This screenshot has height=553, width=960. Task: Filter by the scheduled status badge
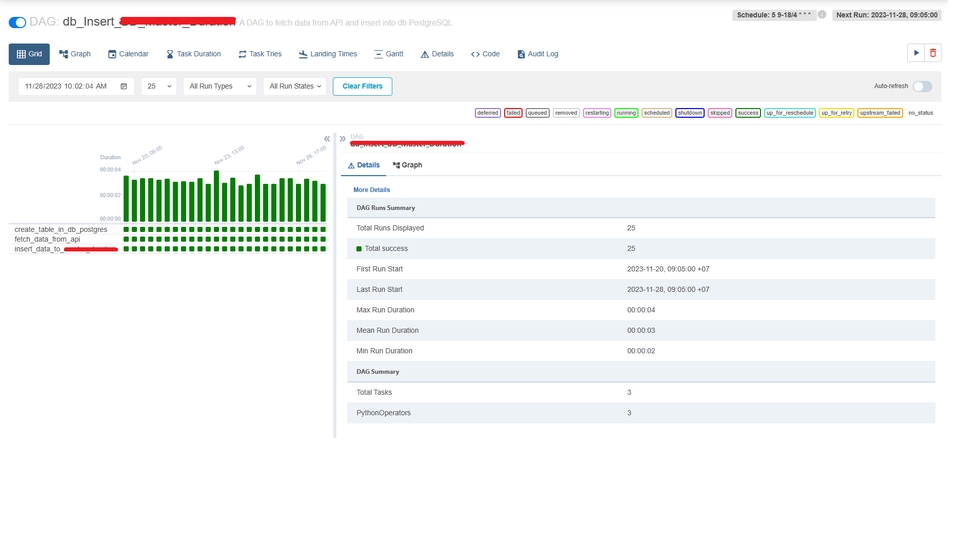656,113
